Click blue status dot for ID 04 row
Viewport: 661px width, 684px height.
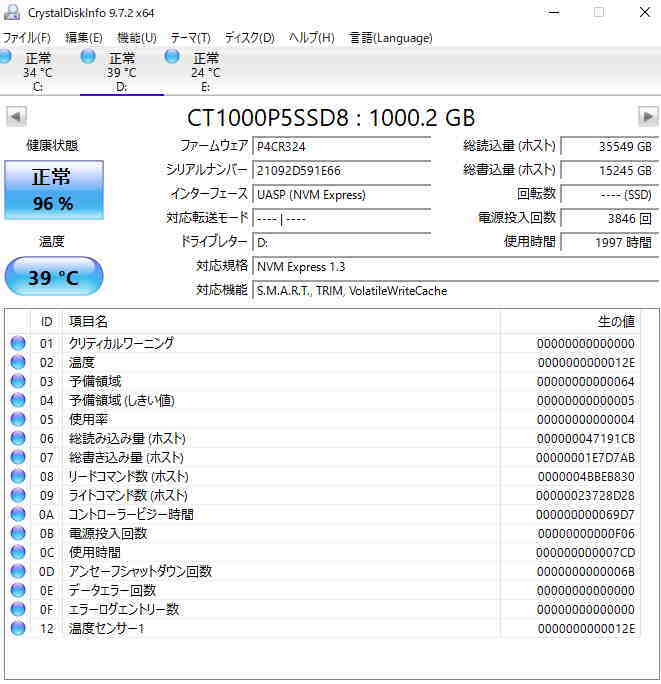tap(18, 400)
